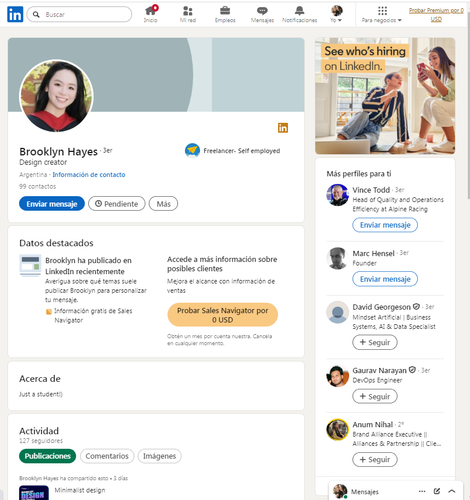
Task: Click Probar Sales Navigator por 0 USD
Action: 222,315
